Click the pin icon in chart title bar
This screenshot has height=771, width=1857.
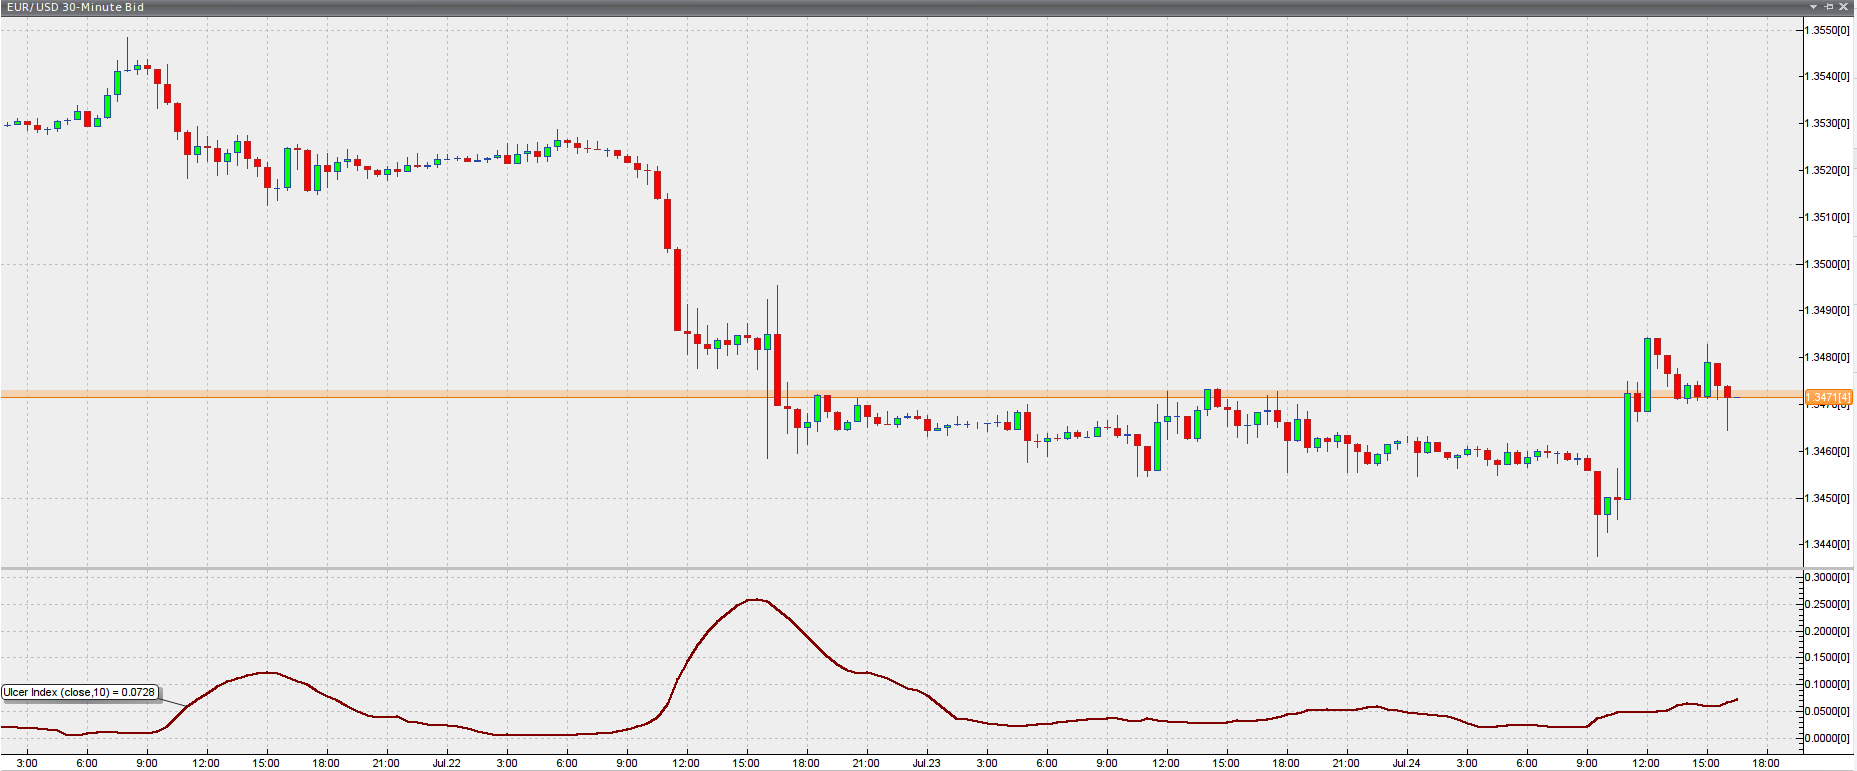coord(1829,7)
